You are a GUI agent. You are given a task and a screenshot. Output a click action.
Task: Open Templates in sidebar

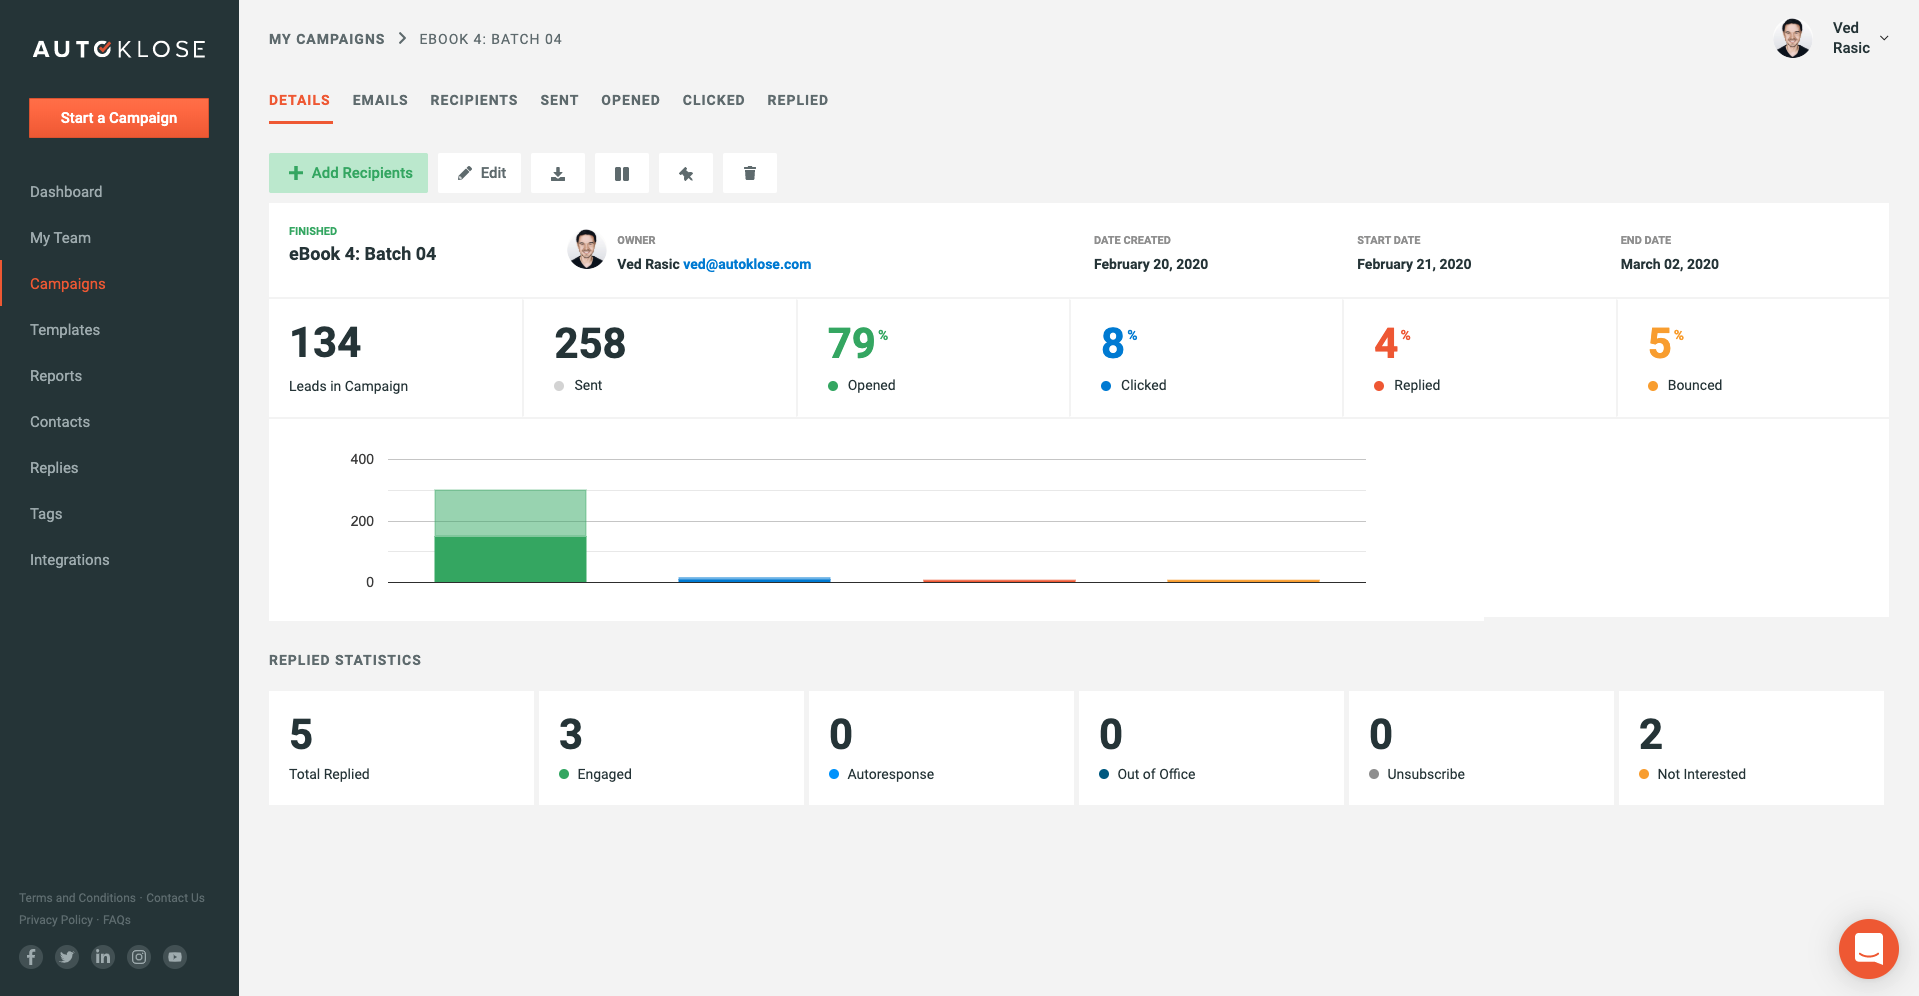click(x=65, y=330)
